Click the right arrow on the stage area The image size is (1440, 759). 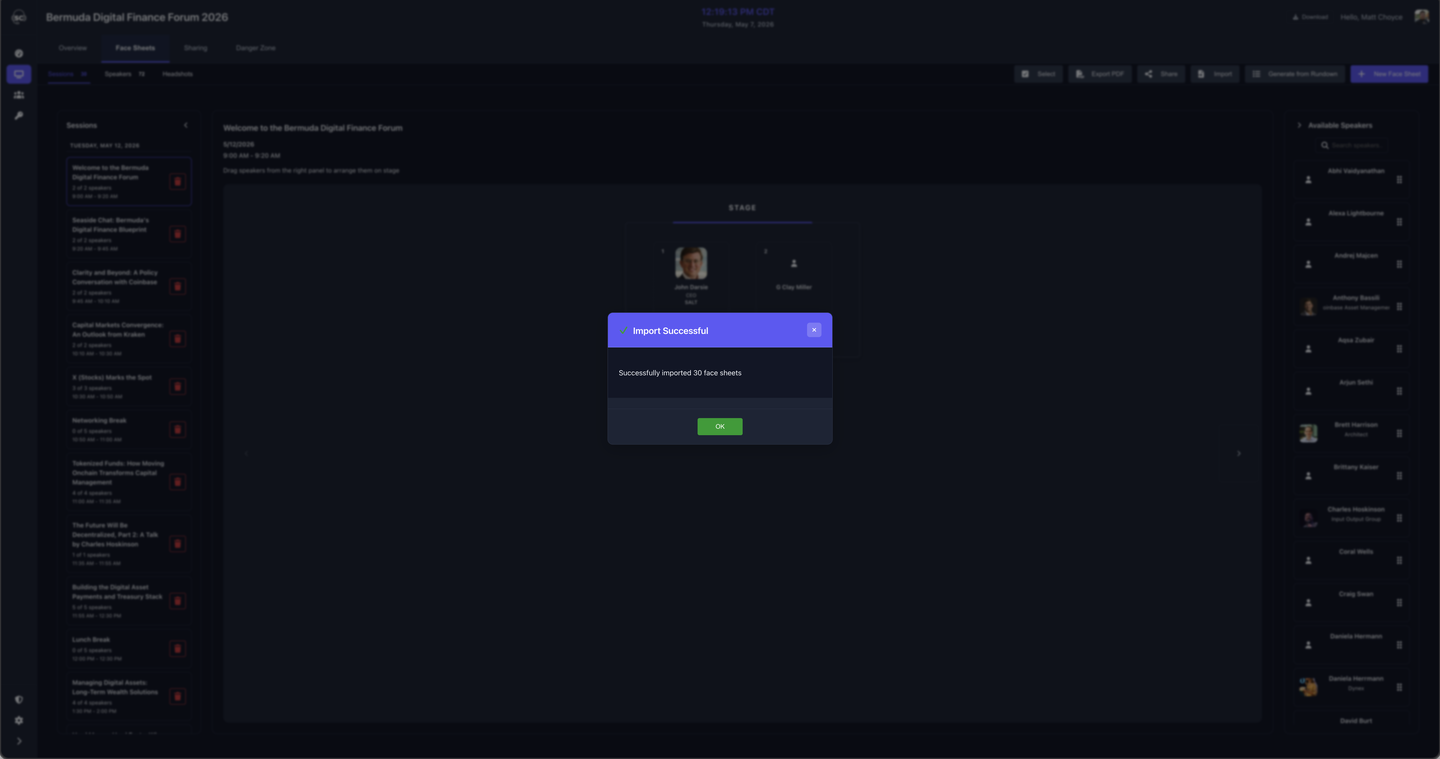(x=1238, y=453)
